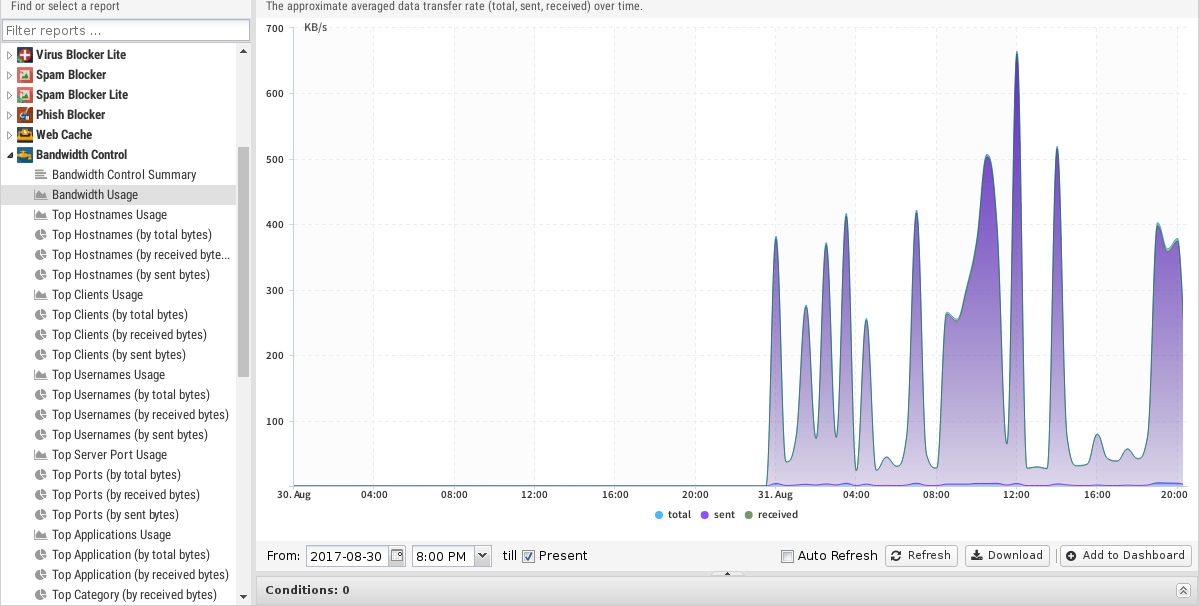Open the calendar date picker icon
Screen dimensions: 1199x606
(x=397, y=556)
